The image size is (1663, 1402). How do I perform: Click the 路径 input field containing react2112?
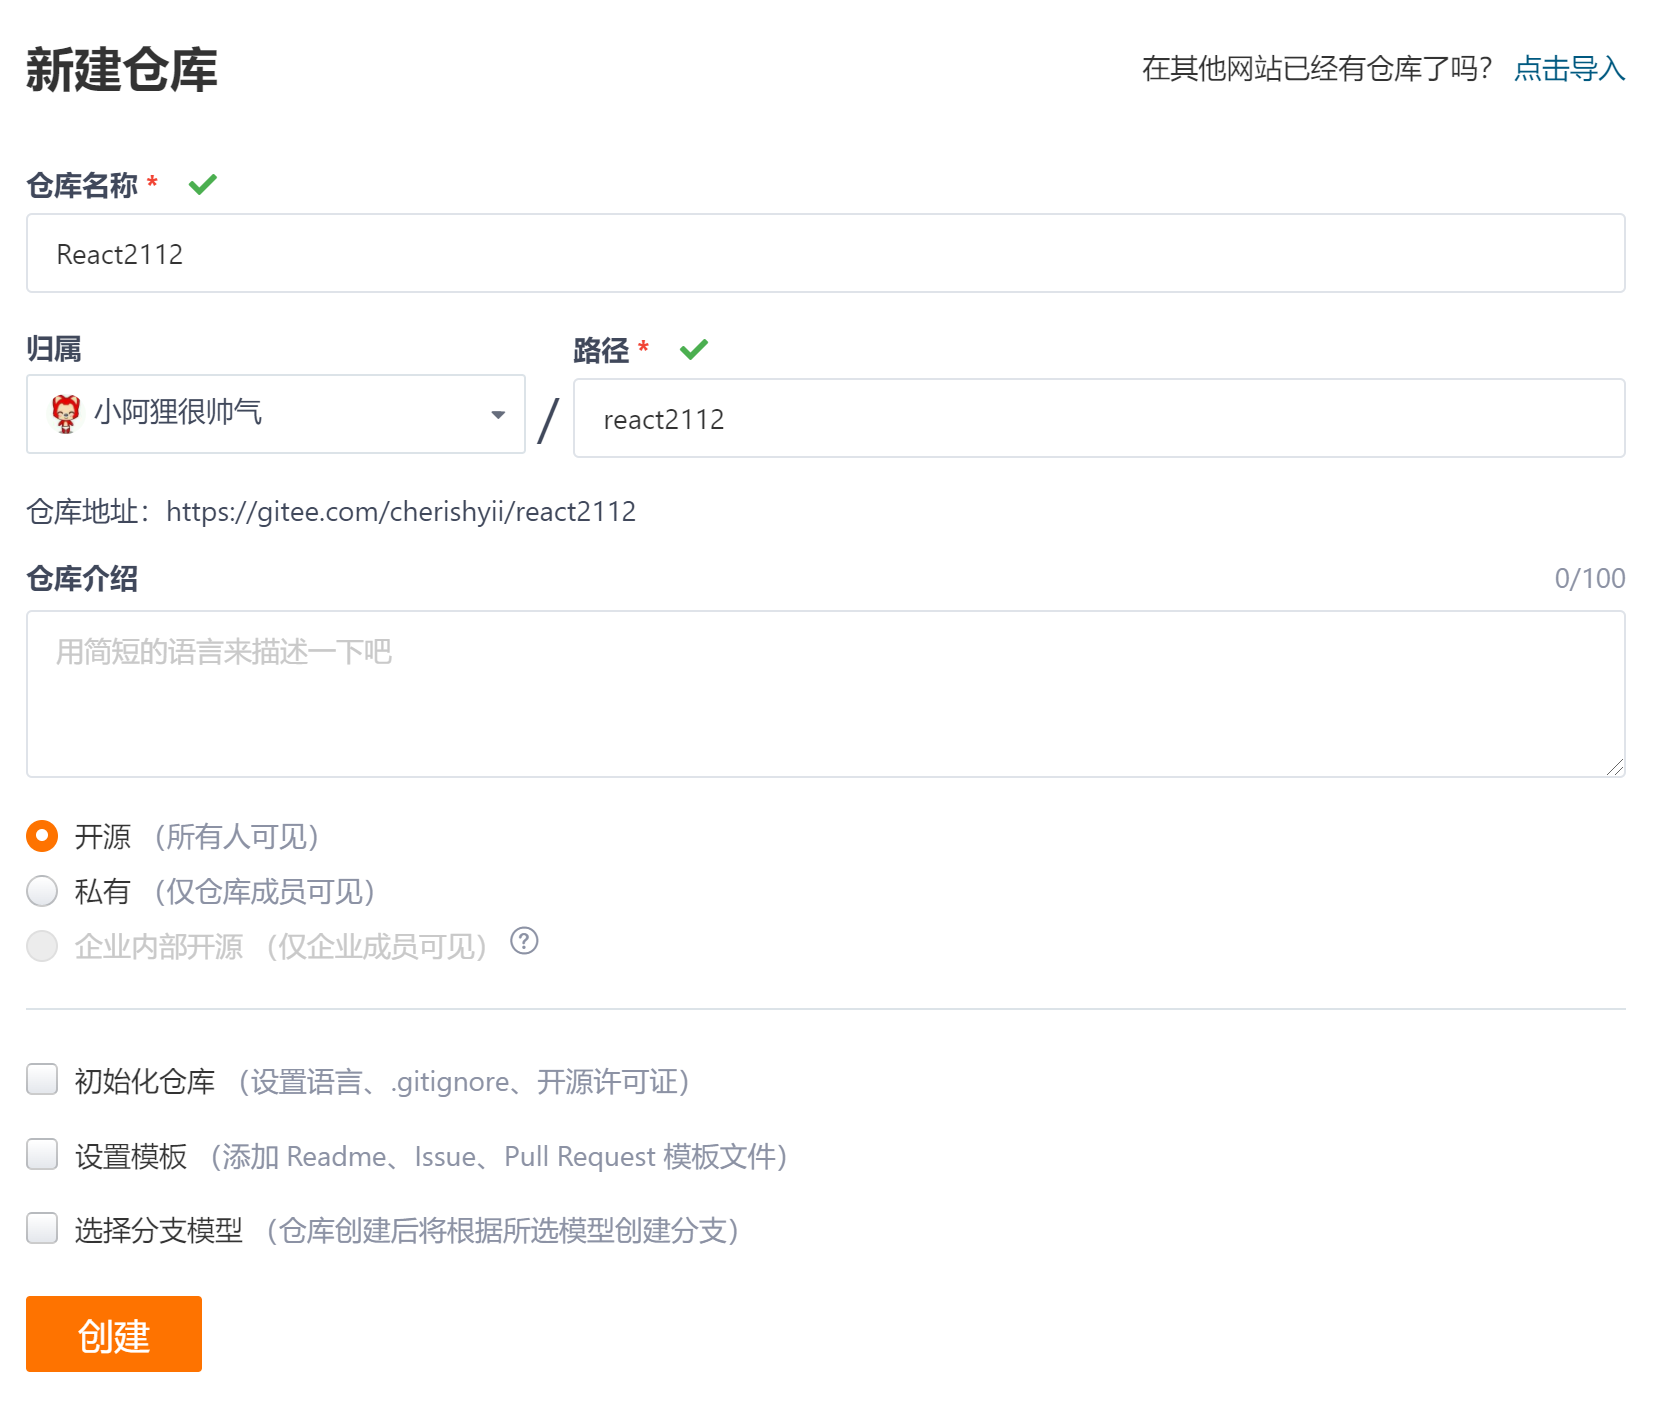click(x=1099, y=418)
